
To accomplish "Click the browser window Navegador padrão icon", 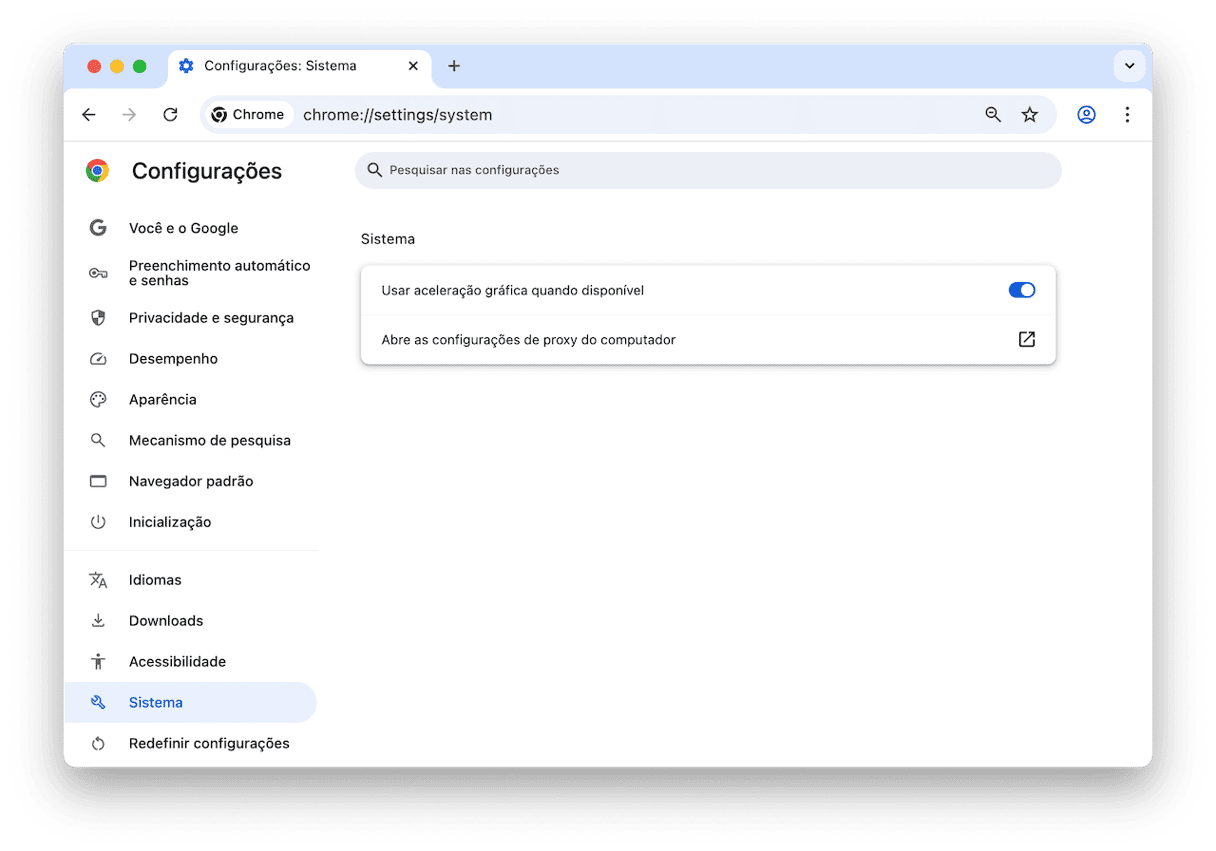I will point(98,482).
